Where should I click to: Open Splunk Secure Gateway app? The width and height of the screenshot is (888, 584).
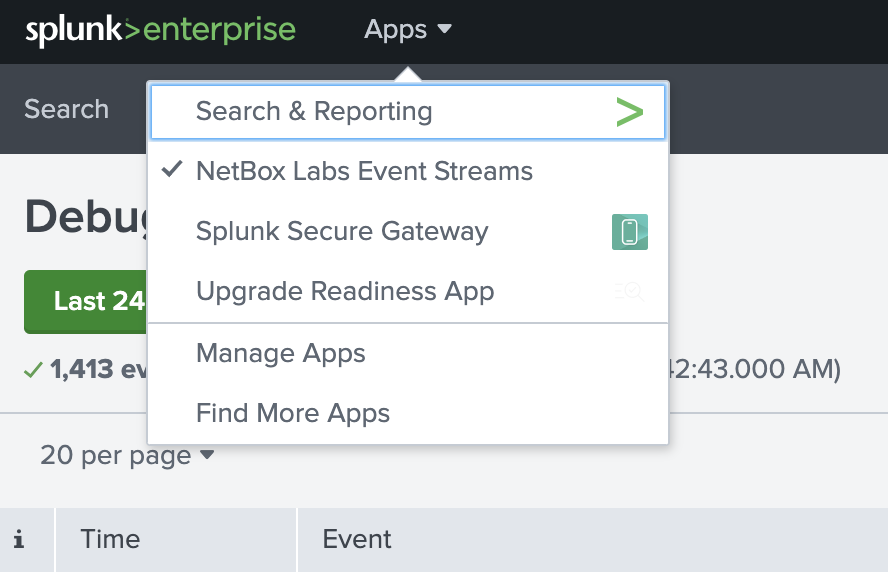click(x=408, y=231)
